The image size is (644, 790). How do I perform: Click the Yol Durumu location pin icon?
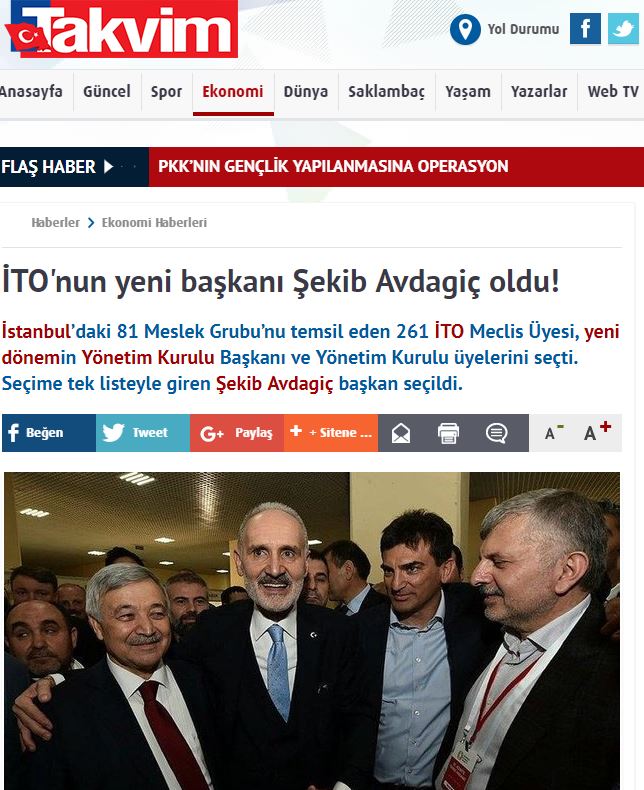tap(465, 29)
